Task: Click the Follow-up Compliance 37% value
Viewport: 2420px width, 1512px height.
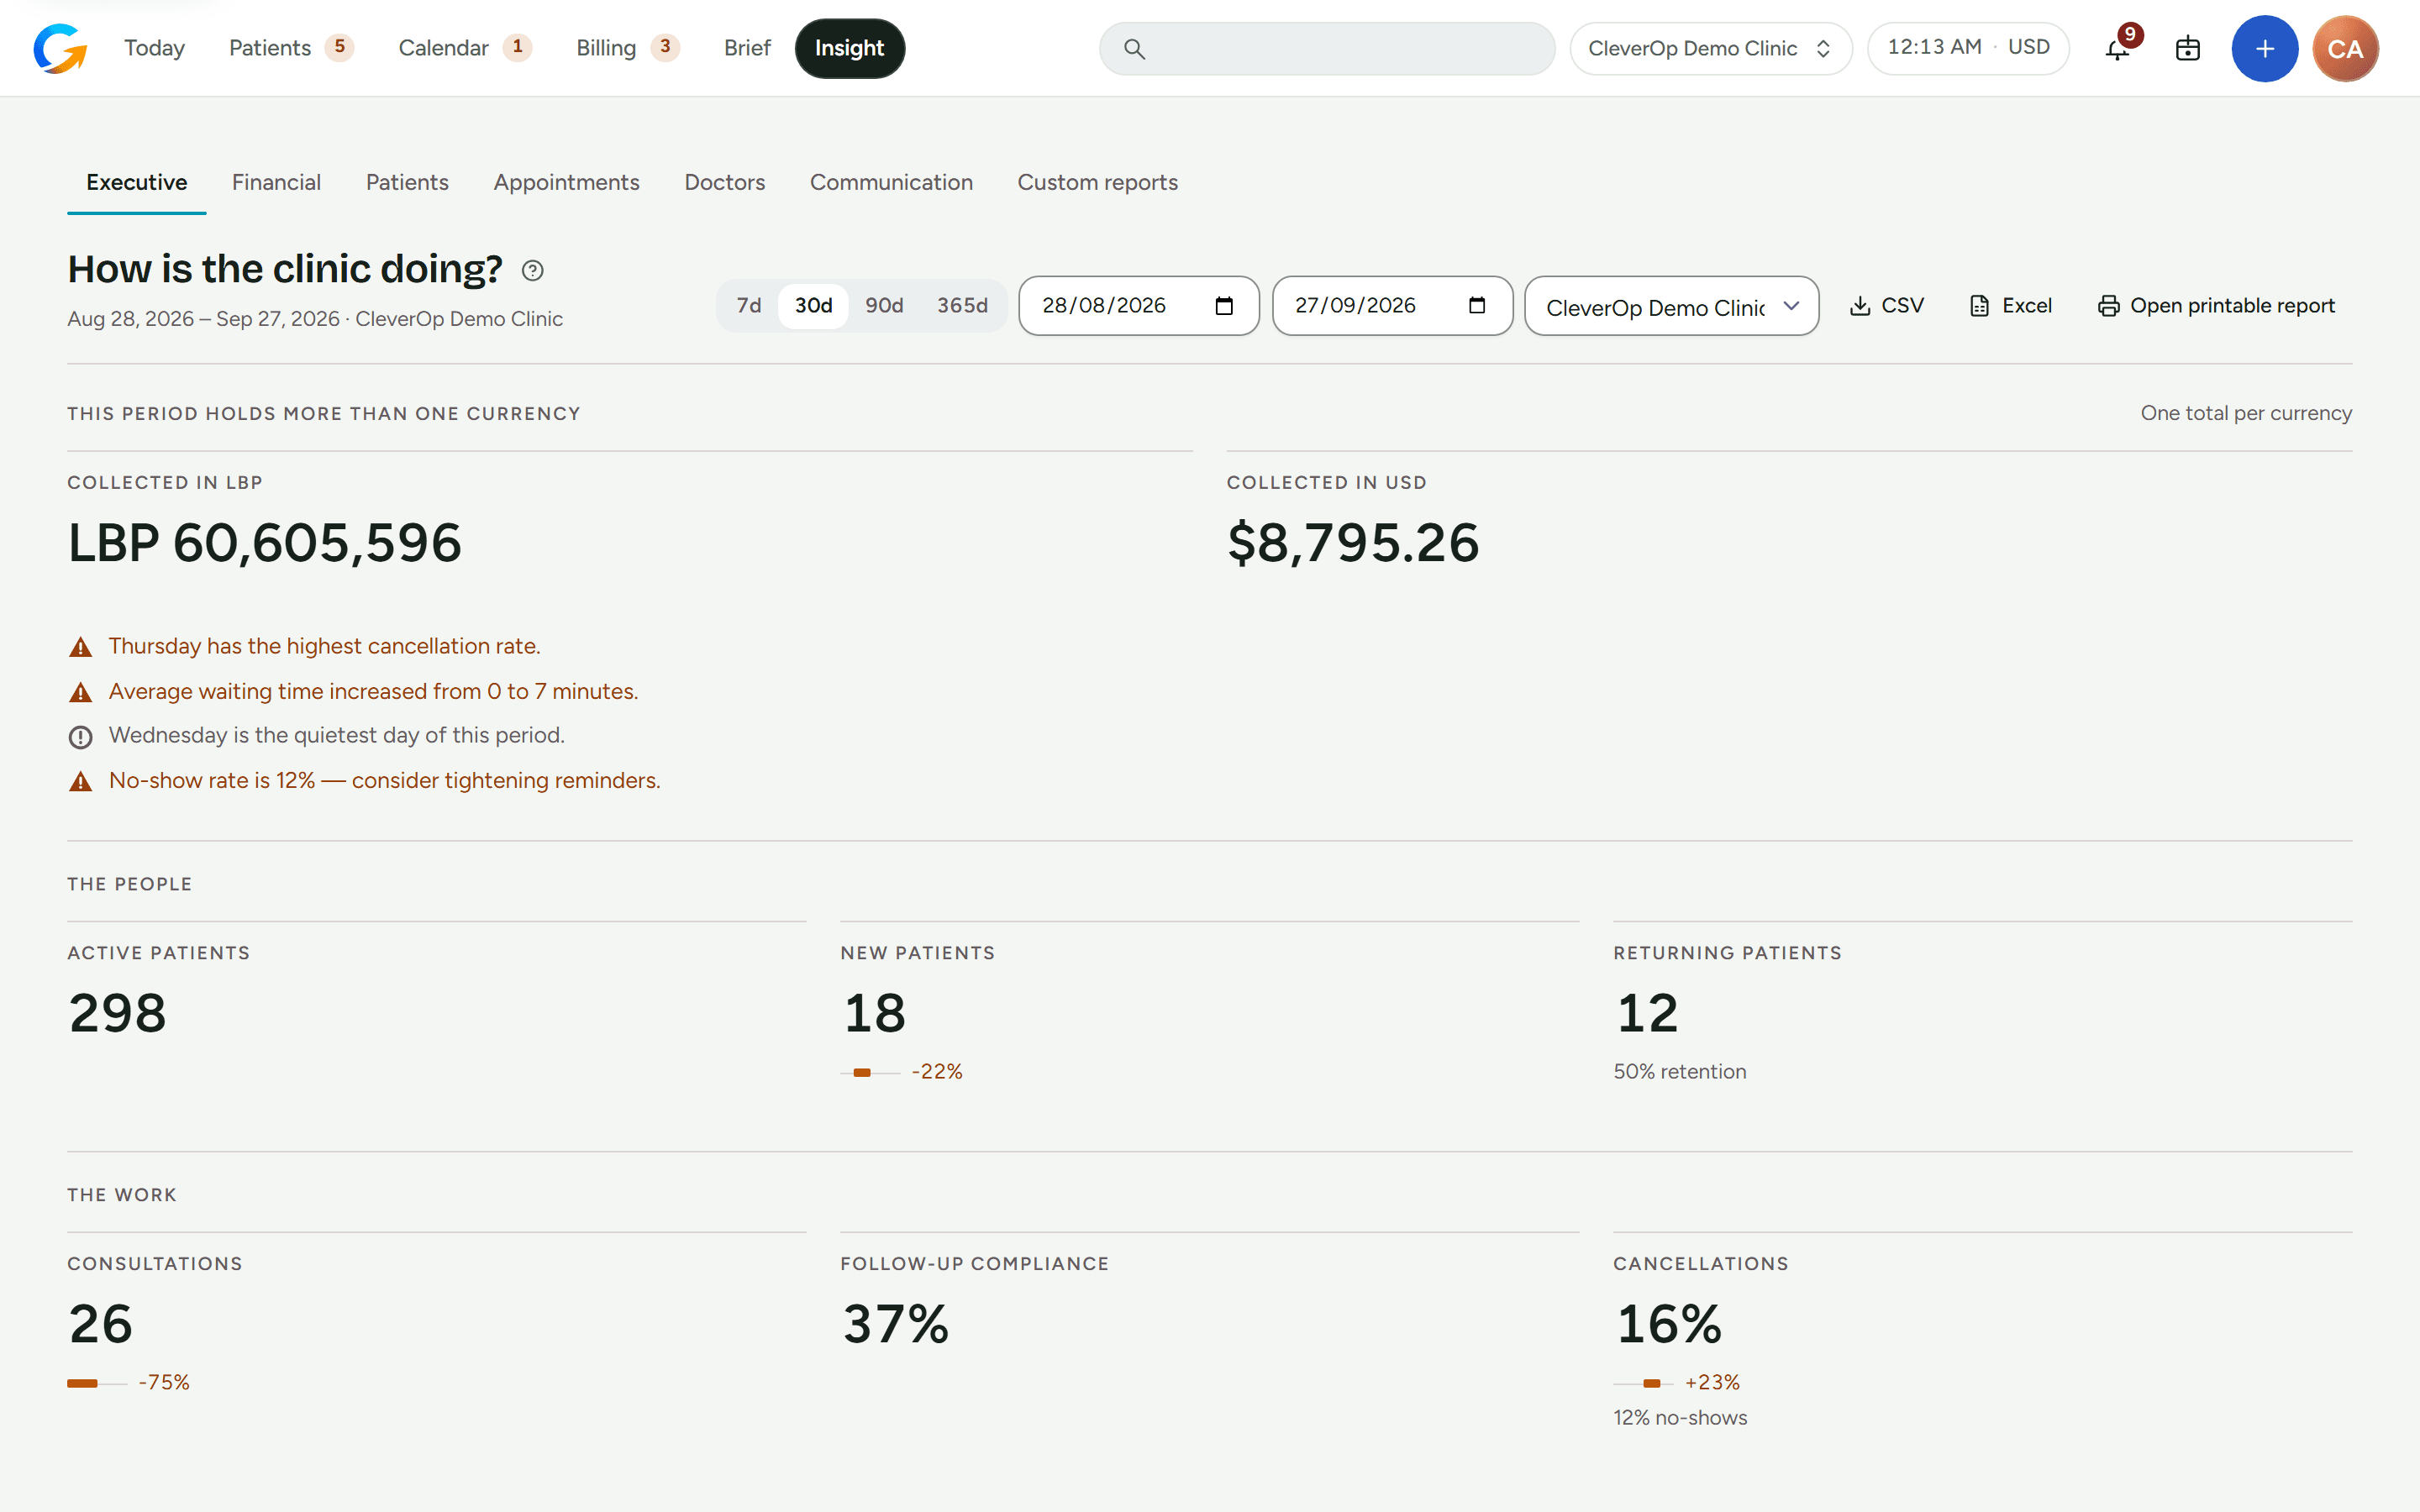Action: [x=895, y=1324]
